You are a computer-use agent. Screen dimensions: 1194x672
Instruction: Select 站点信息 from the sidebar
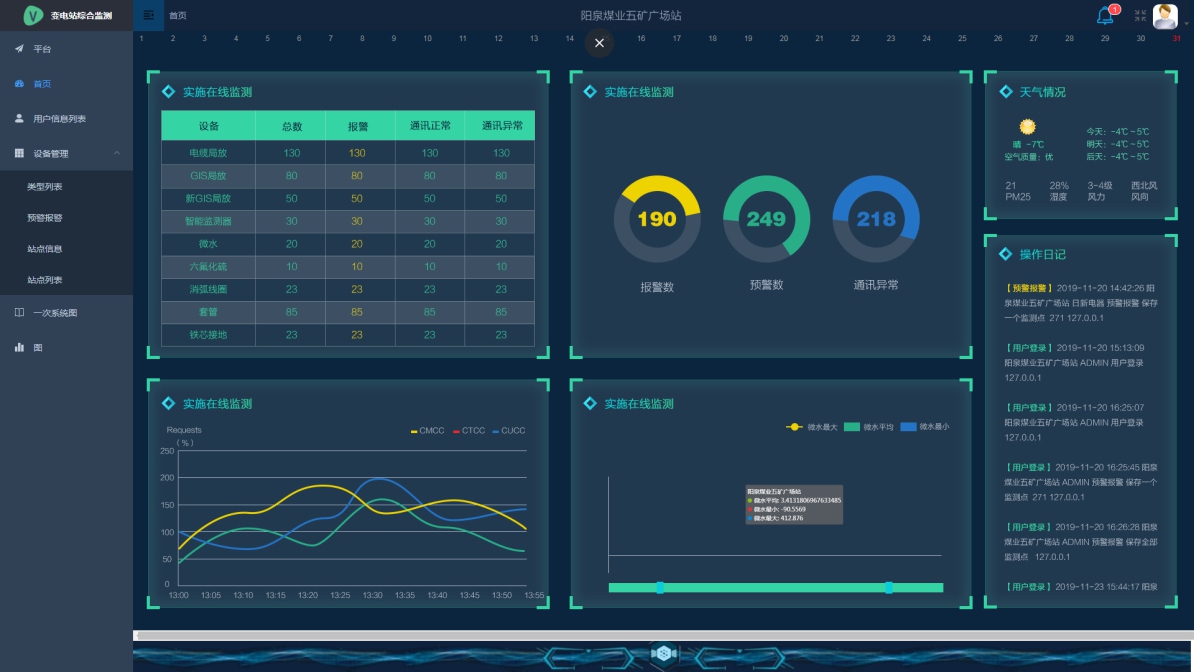[x=45, y=249]
